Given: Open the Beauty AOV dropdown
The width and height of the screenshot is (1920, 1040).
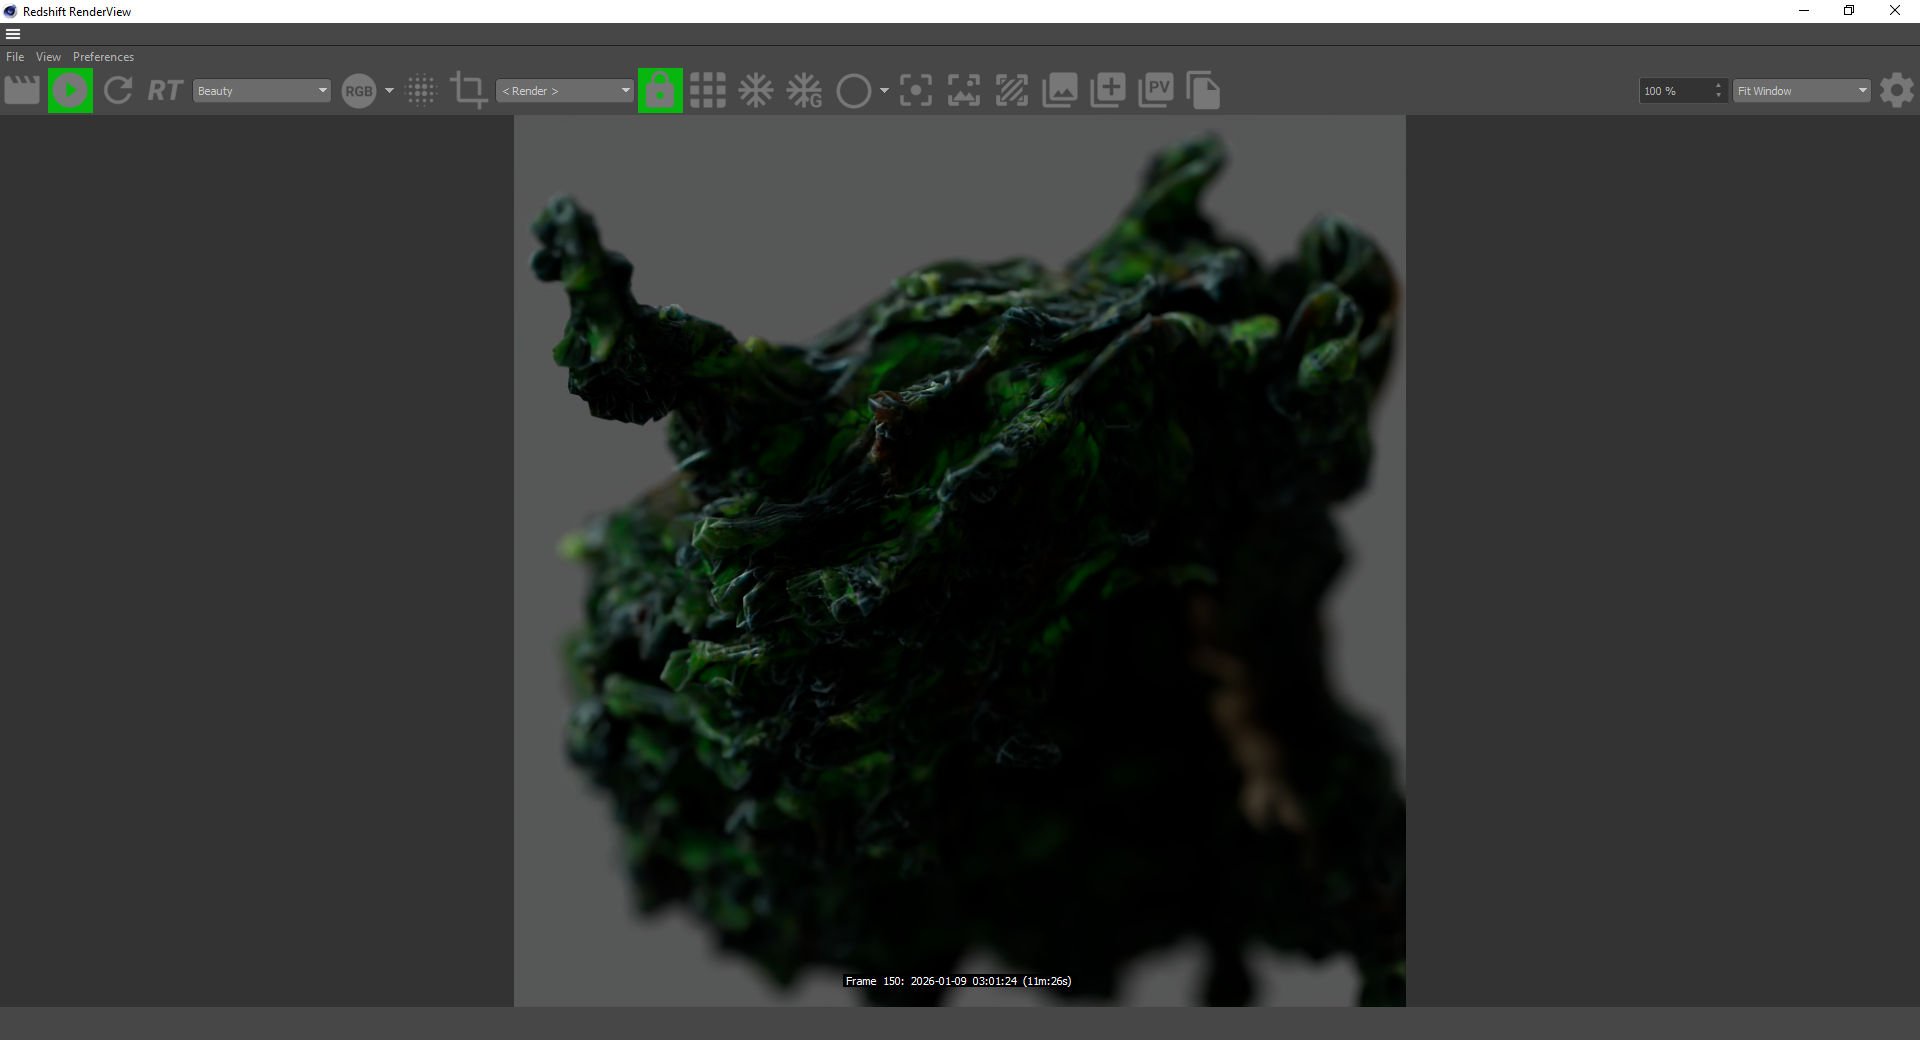Looking at the screenshot, I should point(261,91).
